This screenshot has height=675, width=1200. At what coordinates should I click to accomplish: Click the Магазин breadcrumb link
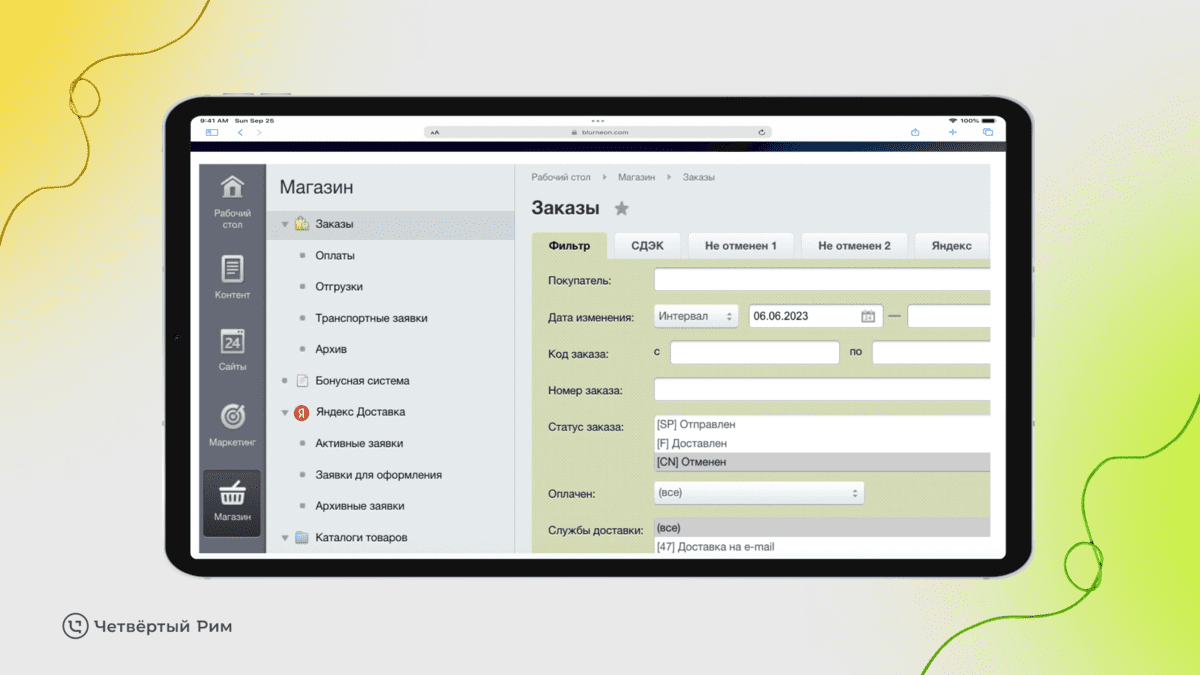click(636, 177)
